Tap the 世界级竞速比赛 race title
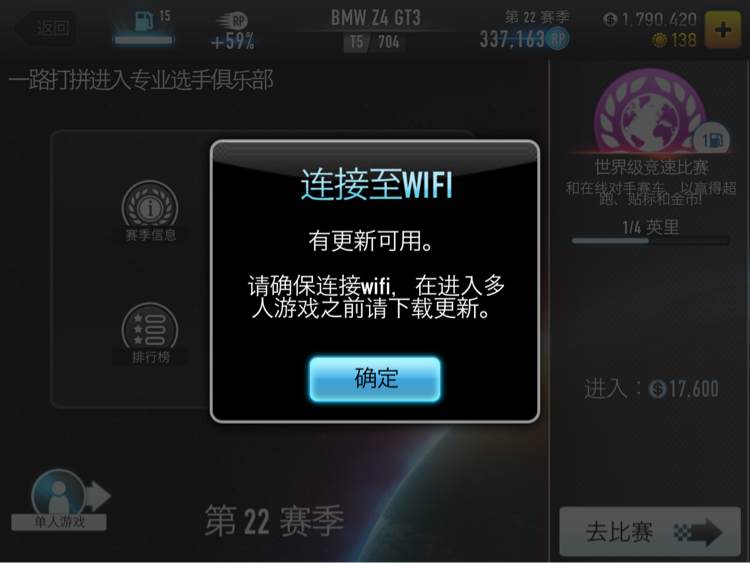This screenshot has height=563, width=750. click(x=651, y=168)
